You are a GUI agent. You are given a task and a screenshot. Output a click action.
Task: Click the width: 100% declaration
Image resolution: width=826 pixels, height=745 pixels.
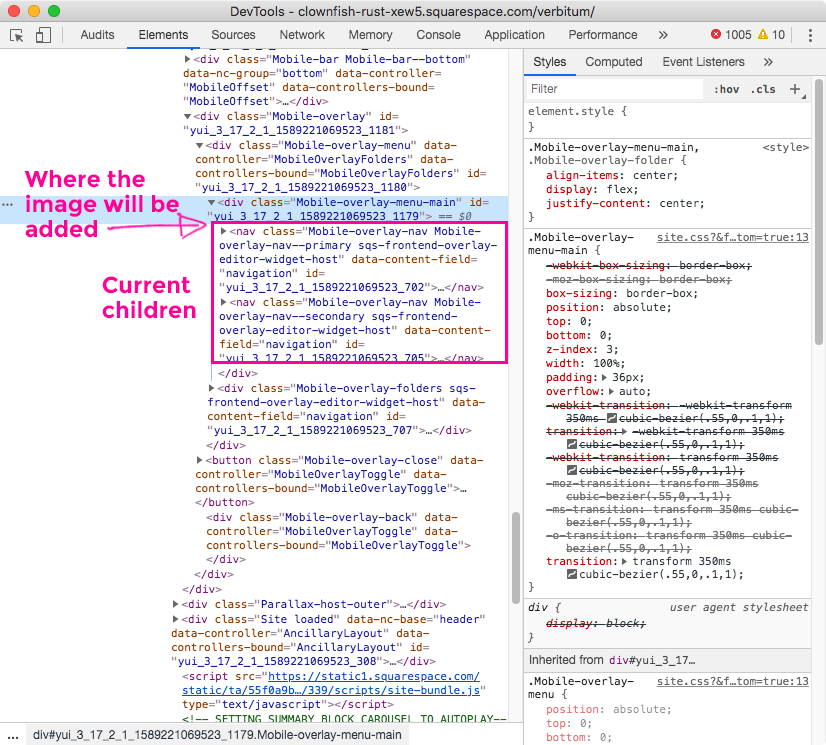(x=585, y=364)
